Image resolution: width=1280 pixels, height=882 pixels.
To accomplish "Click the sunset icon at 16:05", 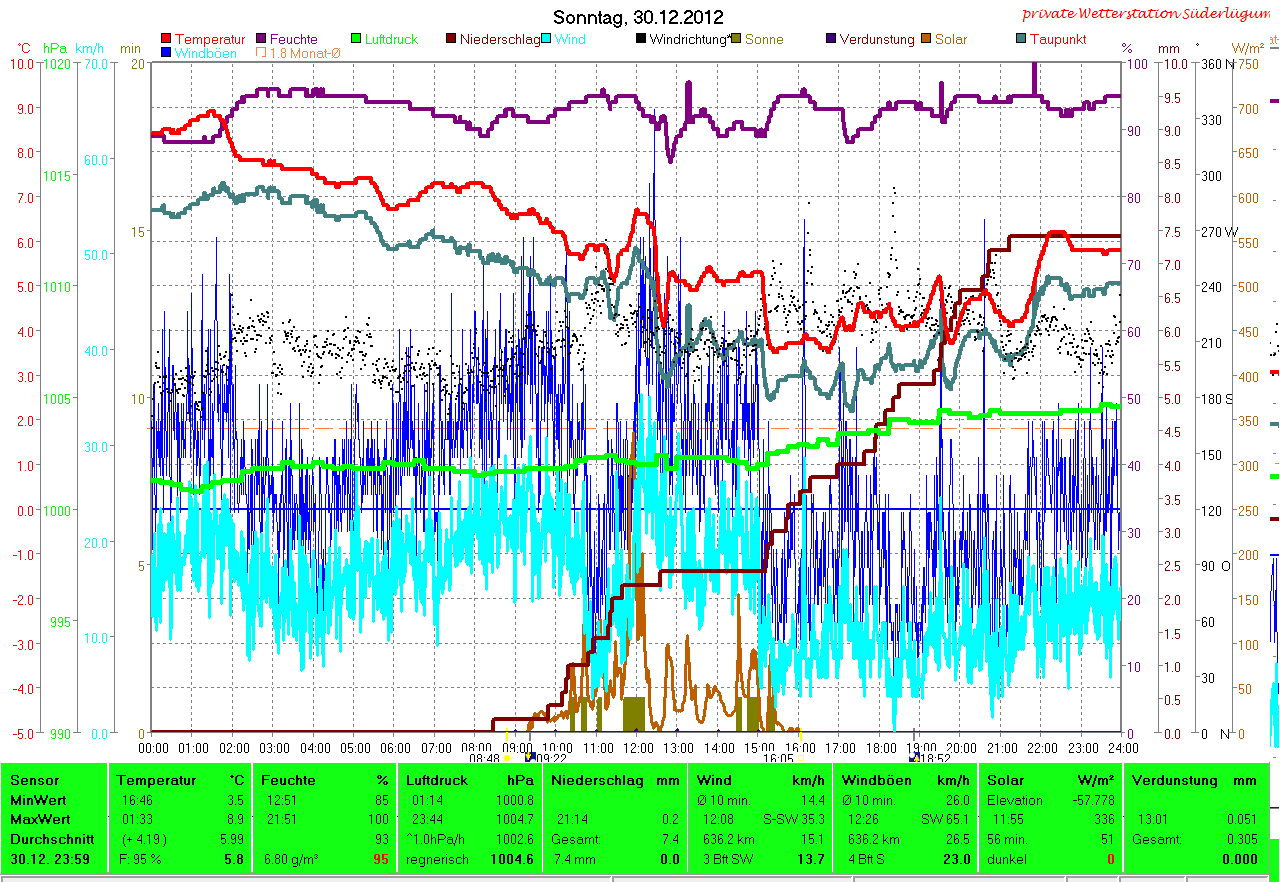I will coord(799,758).
